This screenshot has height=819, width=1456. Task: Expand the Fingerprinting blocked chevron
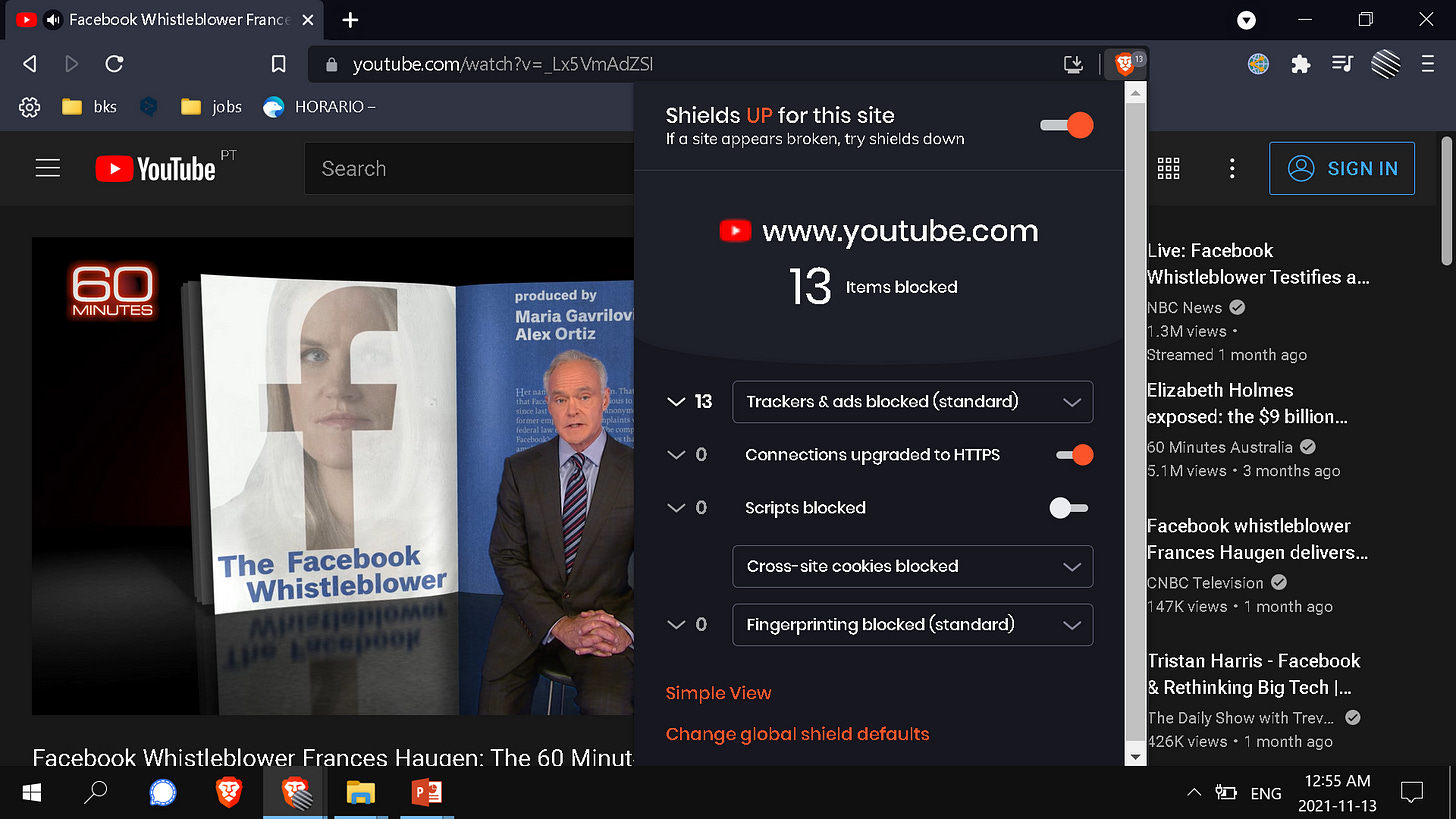click(x=676, y=625)
